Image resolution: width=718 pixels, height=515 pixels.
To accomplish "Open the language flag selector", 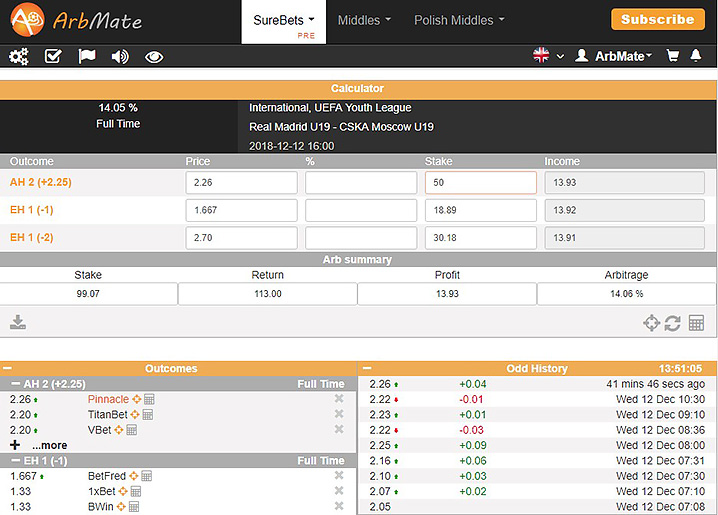I will tap(548, 56).
